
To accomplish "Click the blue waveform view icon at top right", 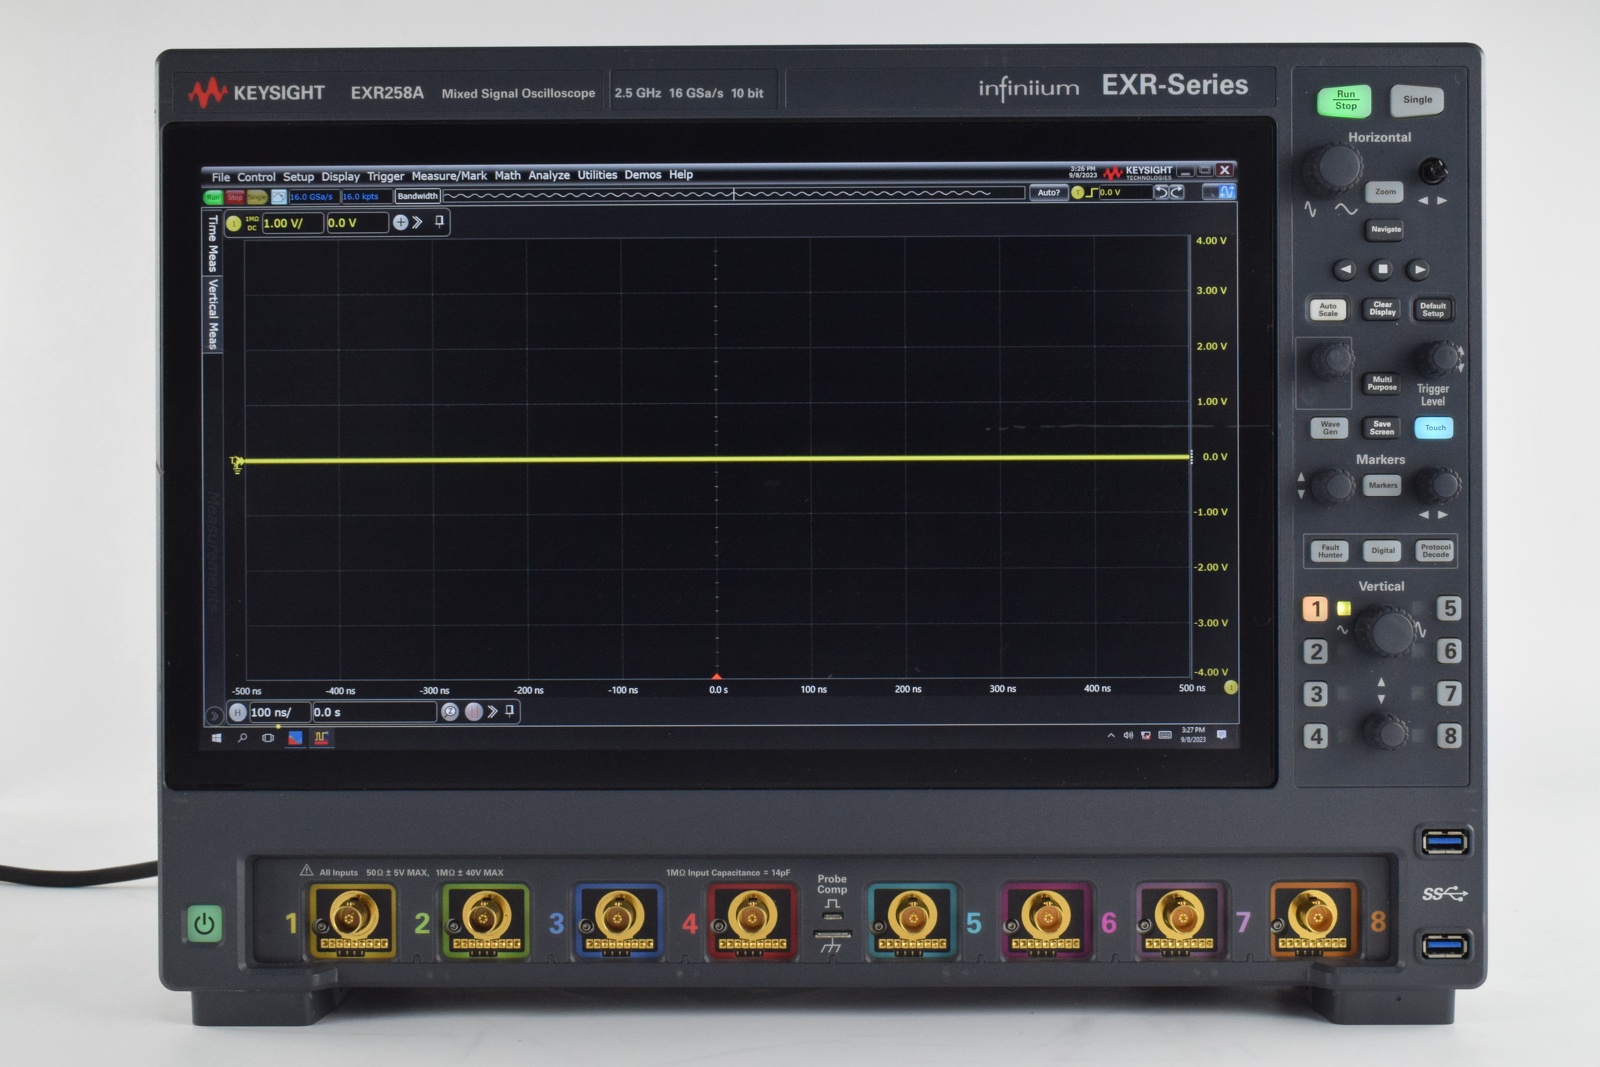I will (x=1227, y=191).
